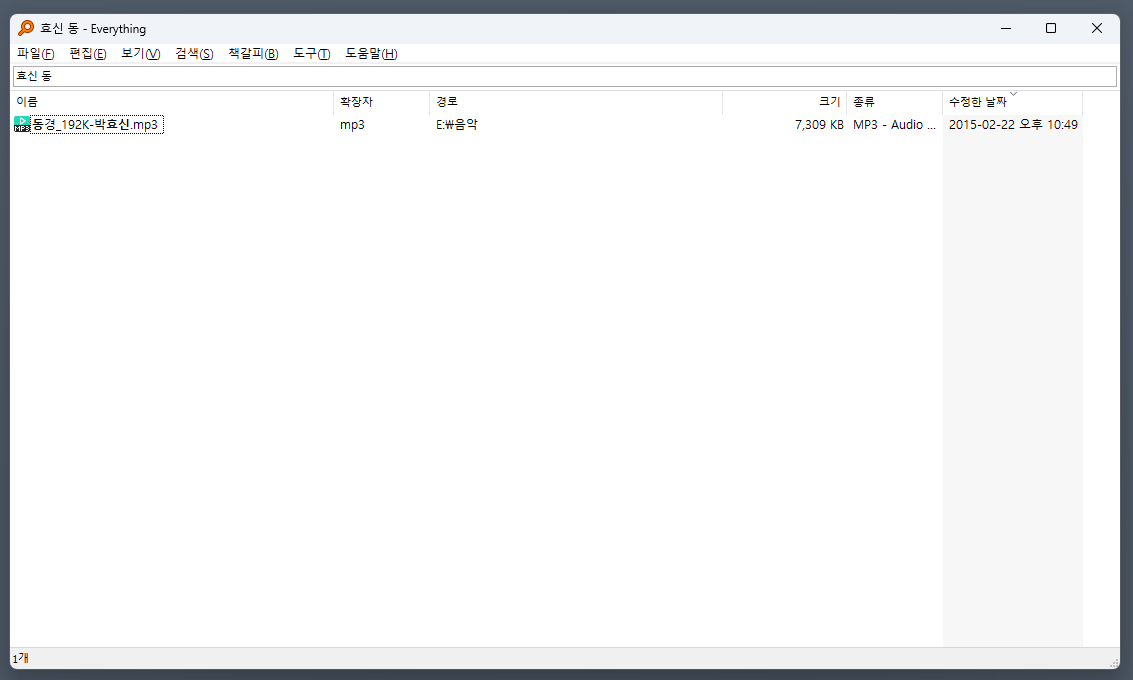This screenshot has width=1133, height=680.
Task: Open the 파일(F) menu
Action: [33, 54]
